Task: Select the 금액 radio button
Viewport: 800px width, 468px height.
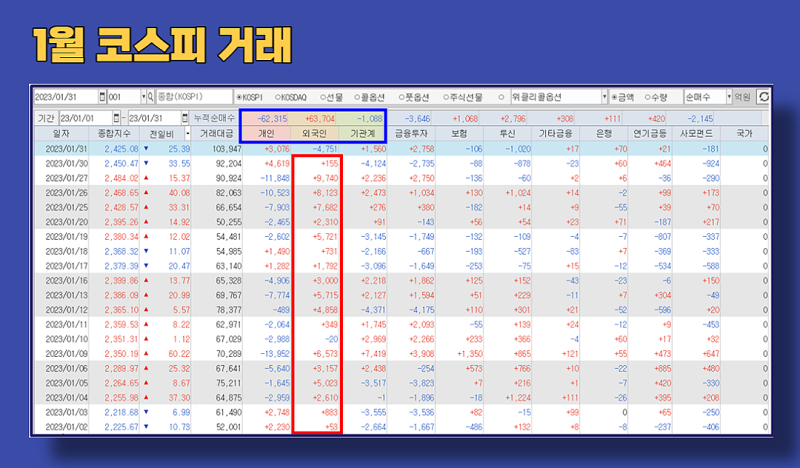Action: point(614,97)
